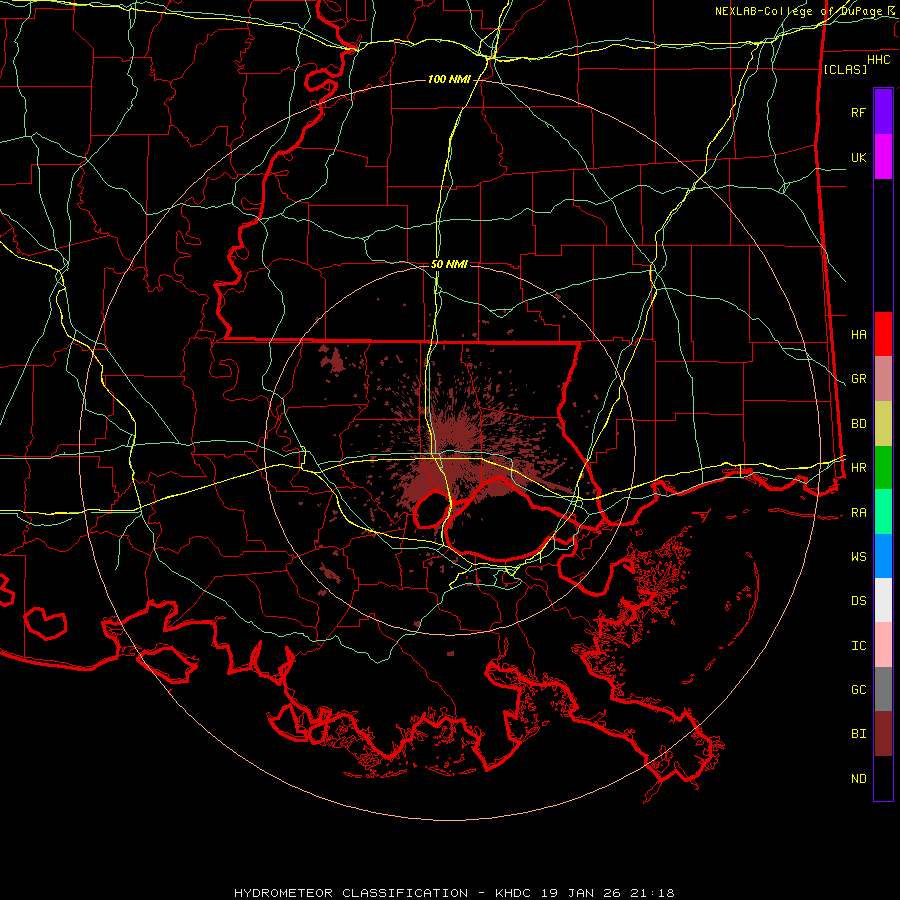The width and height of the screenshot is (900, 900).
Task: Click the HR green legend swatch
Action: pyautogui.click(x=883, y=468)
